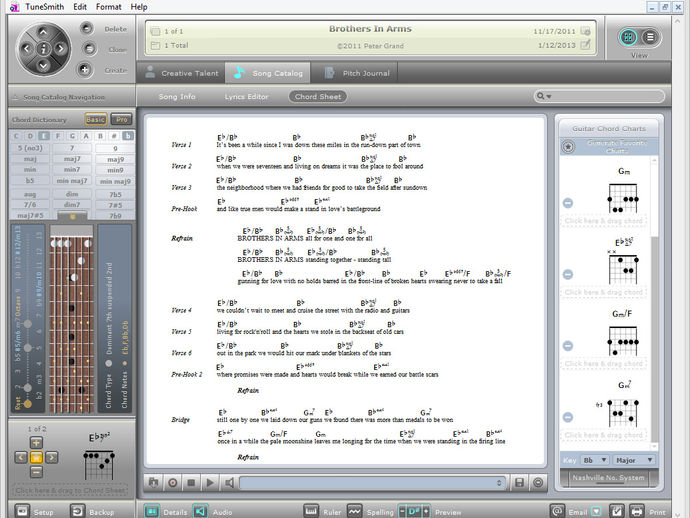The image size is (690, 518).
Task: Click the Clone record round button
Action: click(89, 48)
